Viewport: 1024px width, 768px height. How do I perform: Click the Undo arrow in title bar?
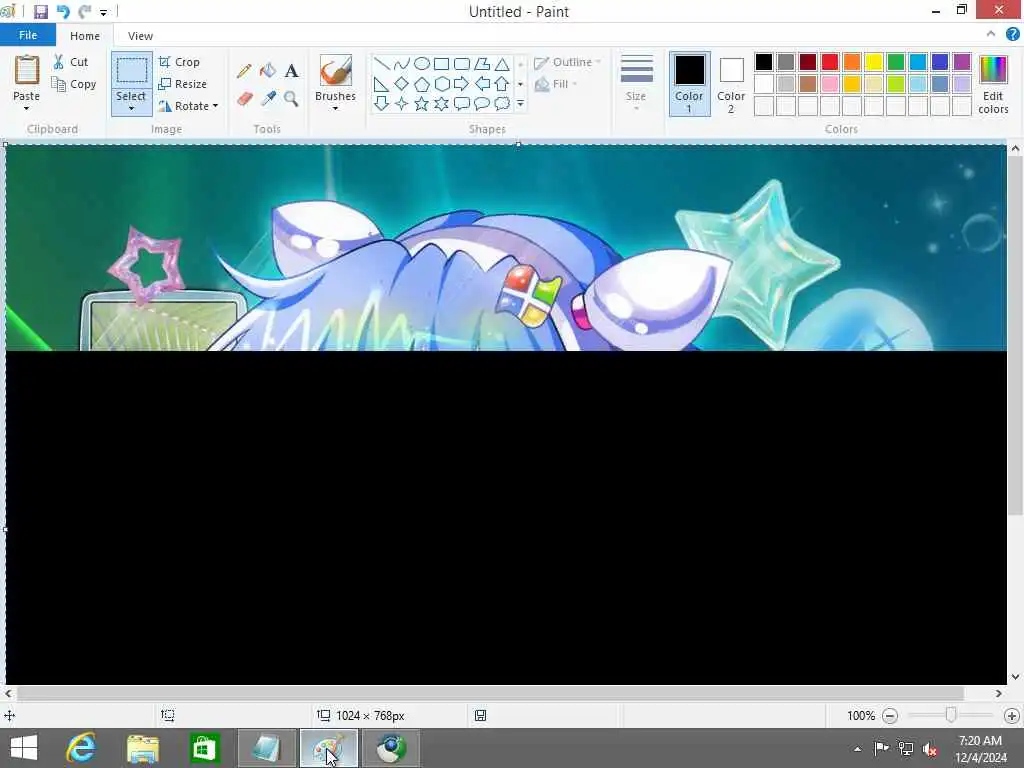click(63, 12)
